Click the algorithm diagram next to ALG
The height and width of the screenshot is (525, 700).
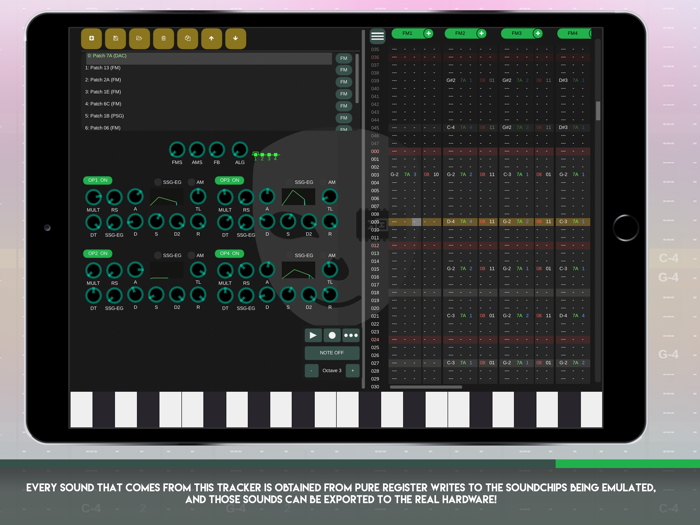tap(266, 155)
